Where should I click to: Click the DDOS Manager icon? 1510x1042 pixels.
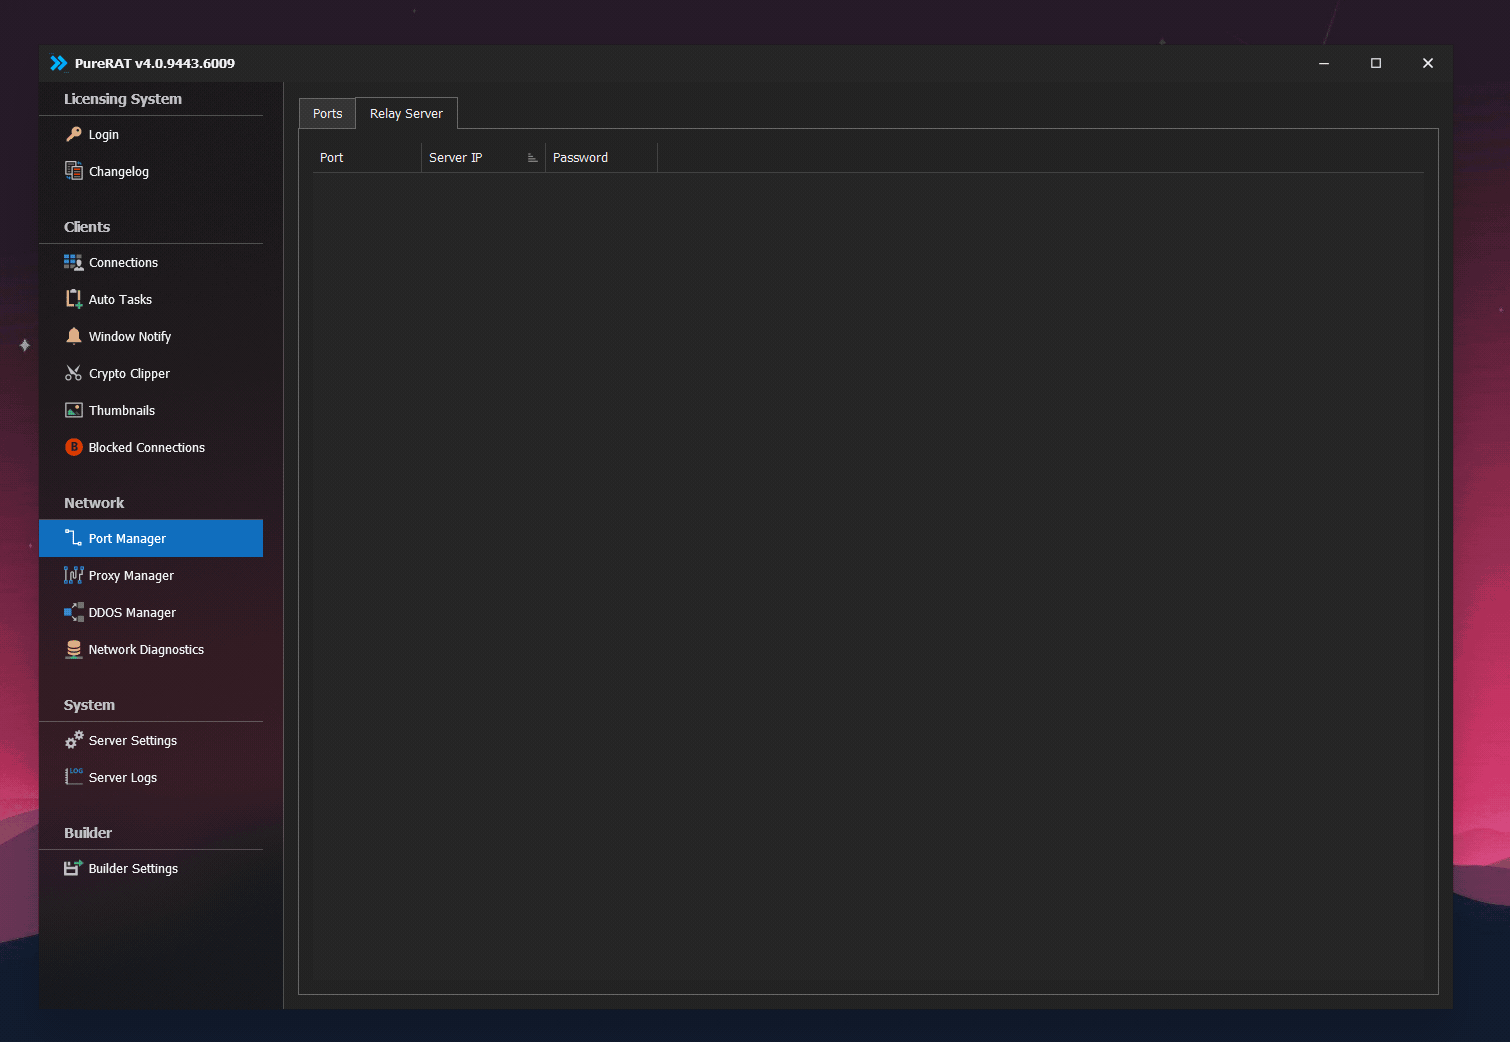tap(73, 612)
